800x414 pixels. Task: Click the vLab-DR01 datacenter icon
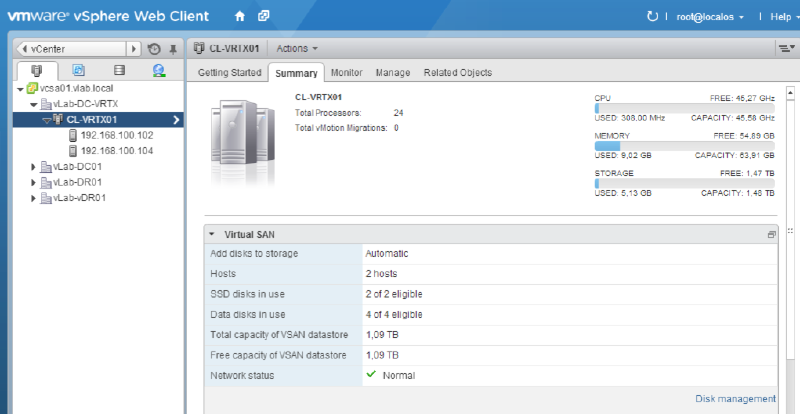coord(46,182)
